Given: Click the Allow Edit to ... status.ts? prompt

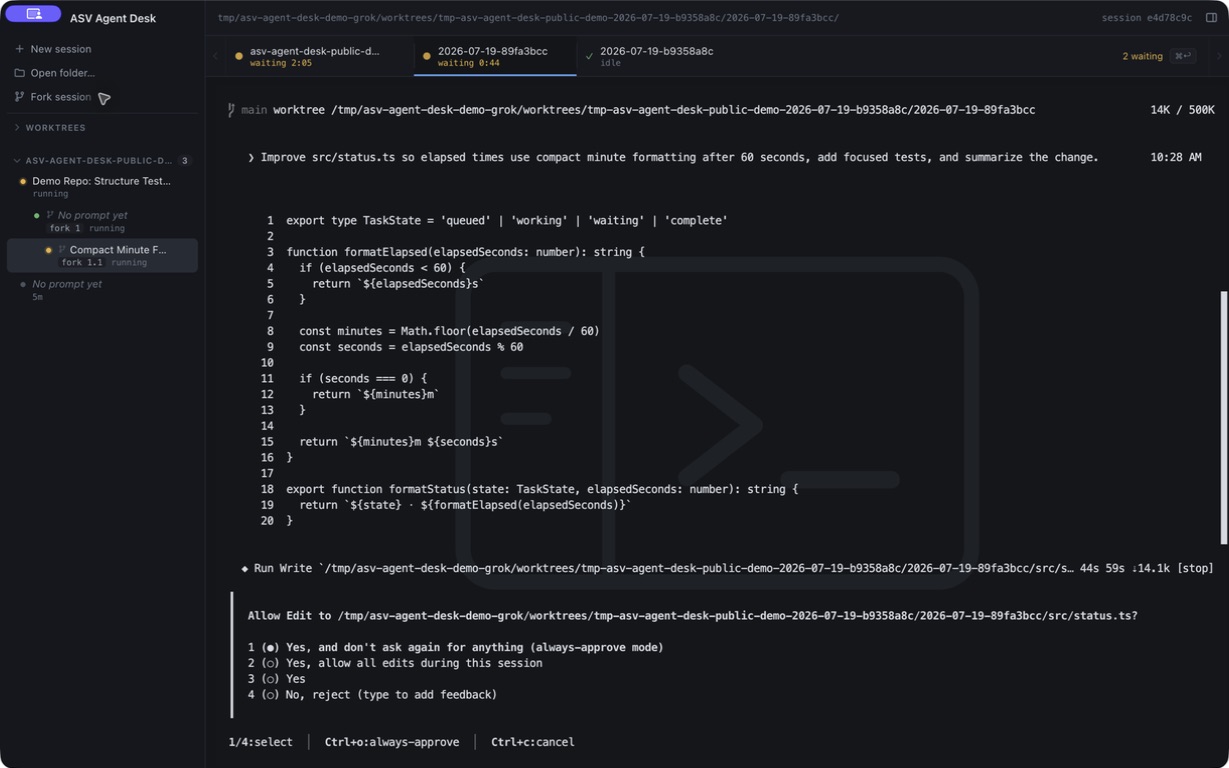Looking at the screenshot, I should point(692,616).
